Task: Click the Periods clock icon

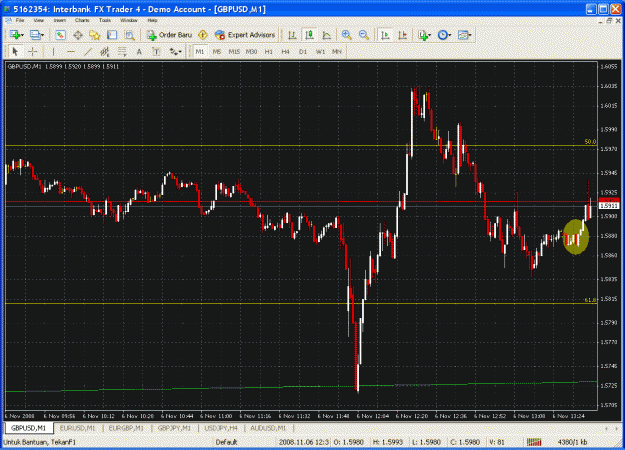Action: coord(442,35)
